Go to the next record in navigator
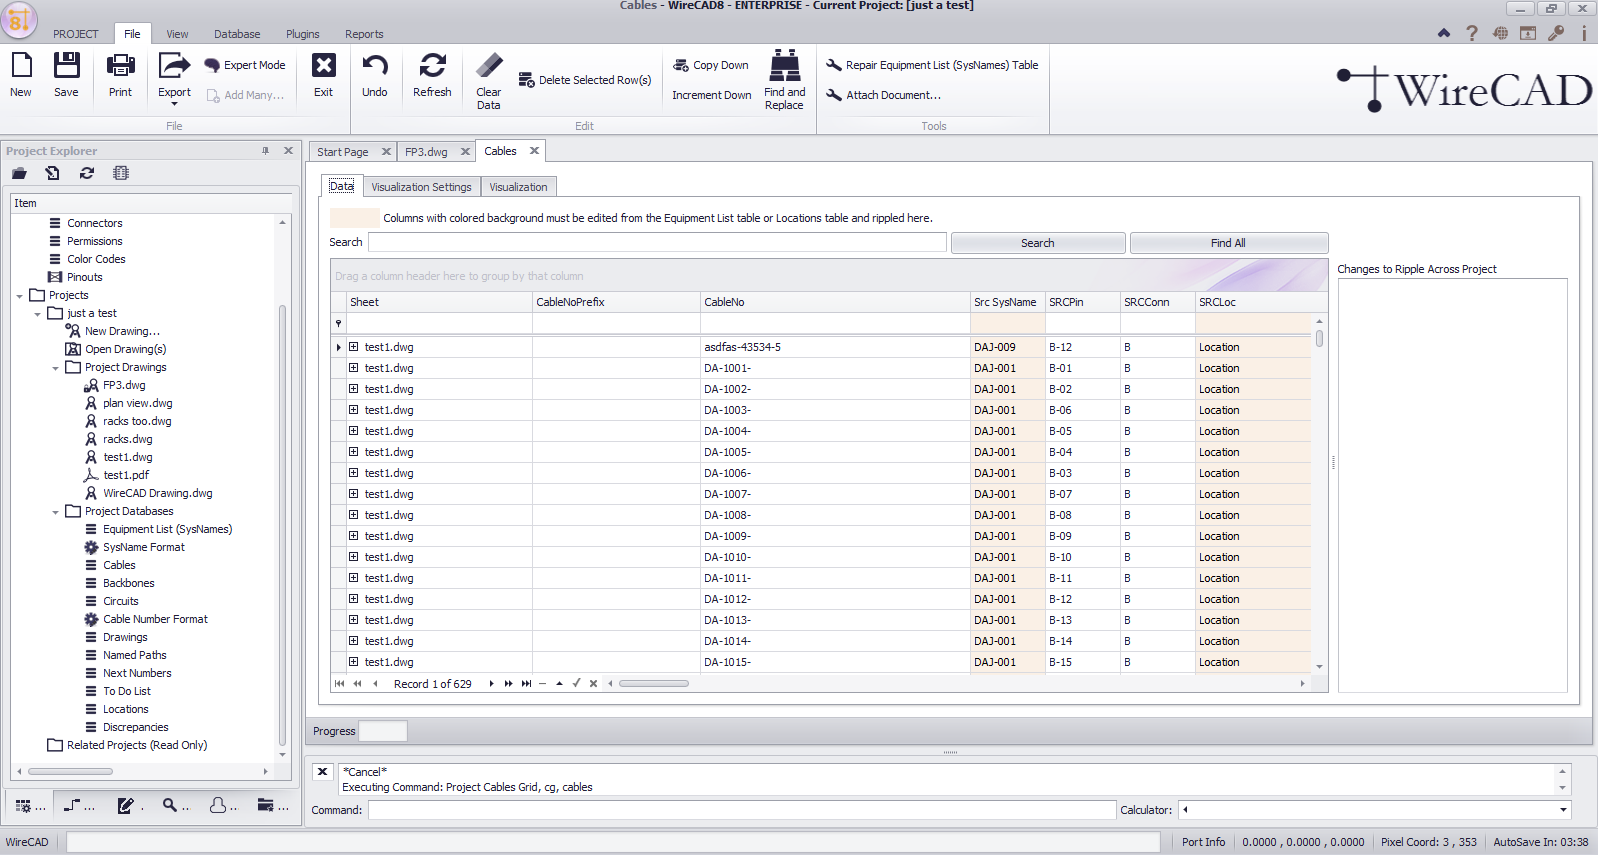The height and width of the screenshot is (855, 1598). coord(491,684)
